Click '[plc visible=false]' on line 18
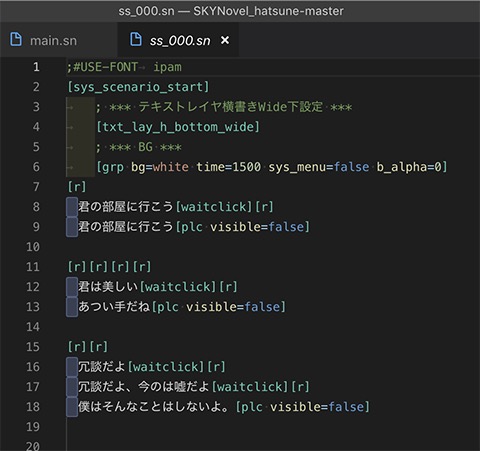This screenshot has width=480, height=451. (x=303, y=407)
